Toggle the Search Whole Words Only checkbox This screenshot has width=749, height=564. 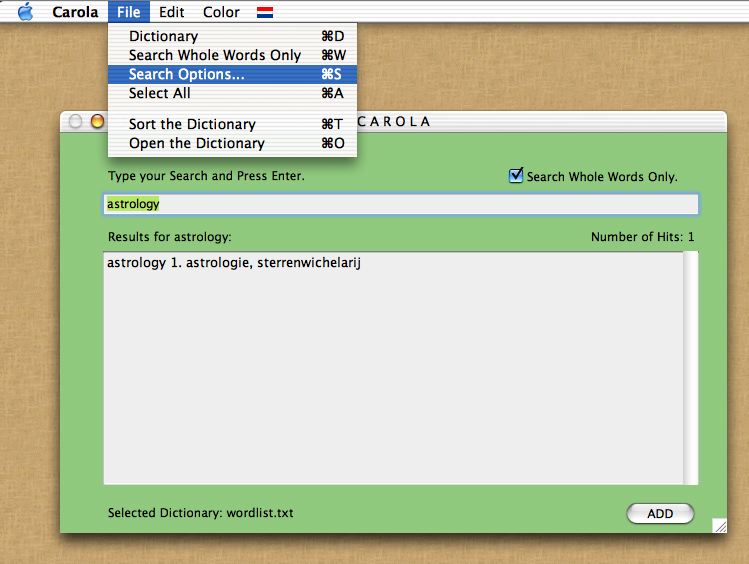[515, 176]
